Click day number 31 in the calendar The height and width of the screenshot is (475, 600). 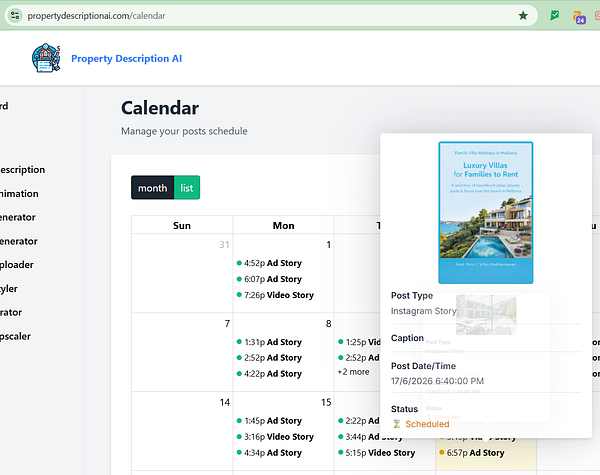point(224,245)
